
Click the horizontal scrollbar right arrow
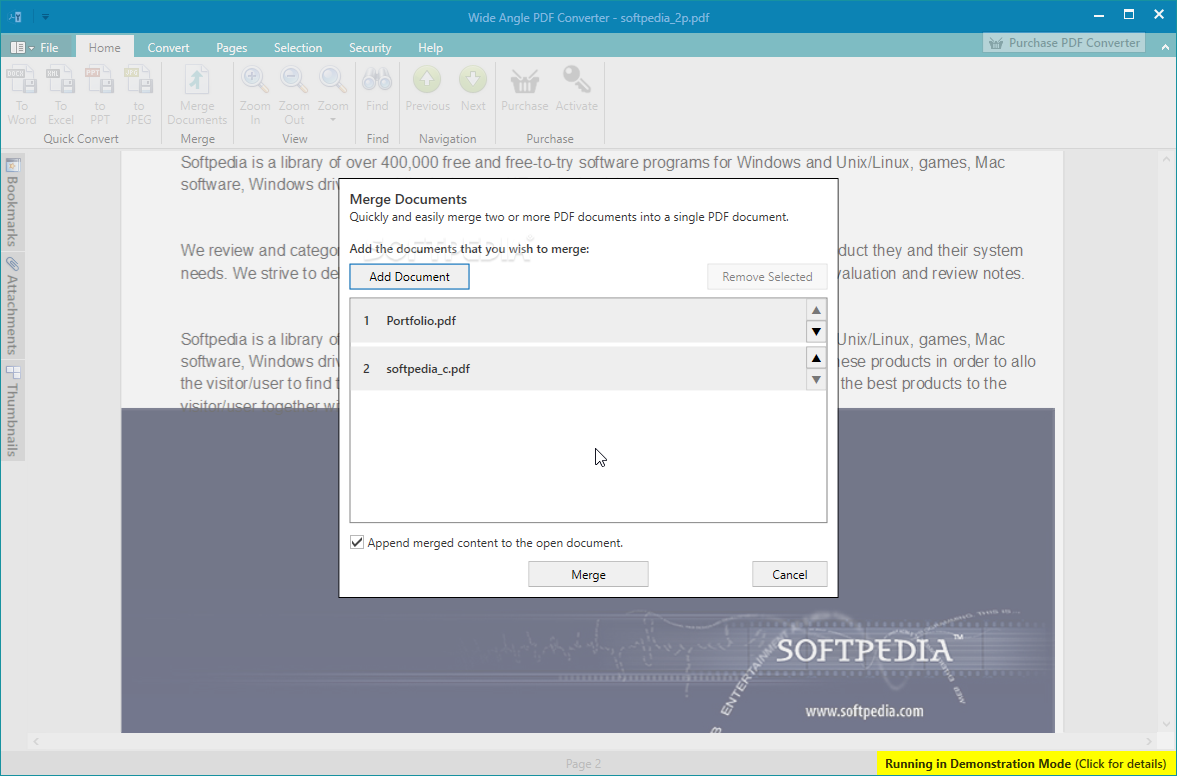coord(1149,741)
